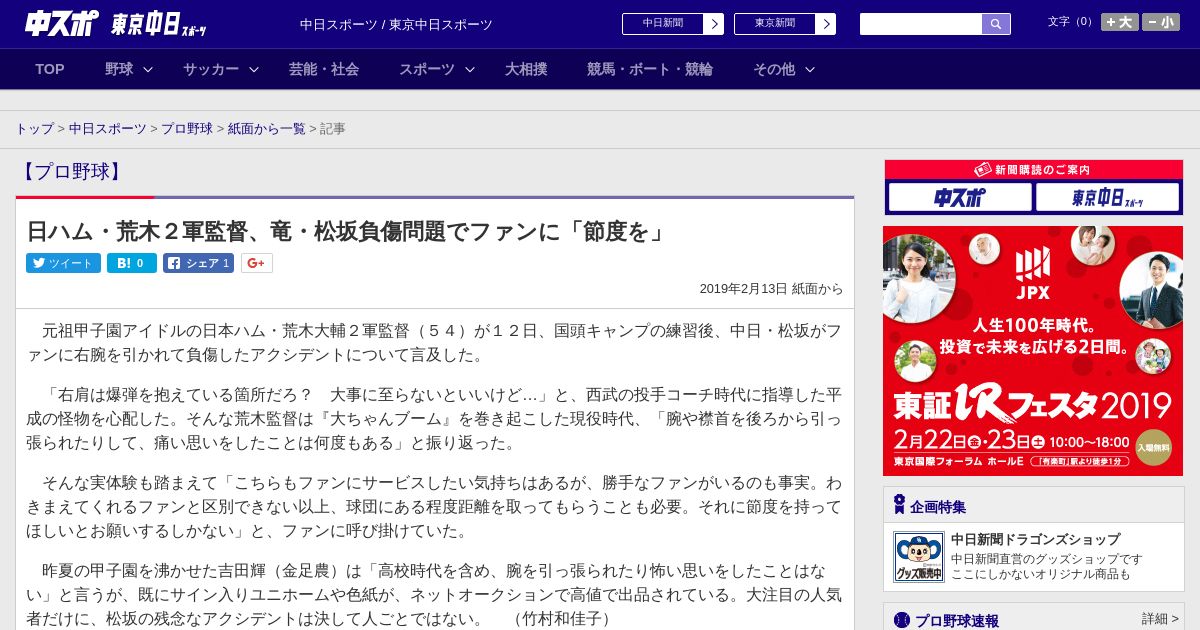The width and height of the screenshot is (1200, 630).
Task: Click the 【プロ野球】 section heading
Action: pos(71,171)
